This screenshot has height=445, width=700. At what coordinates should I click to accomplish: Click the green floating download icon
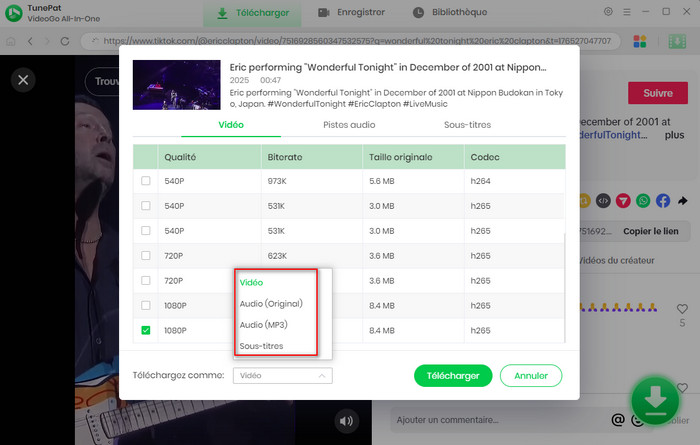(655, 398)
